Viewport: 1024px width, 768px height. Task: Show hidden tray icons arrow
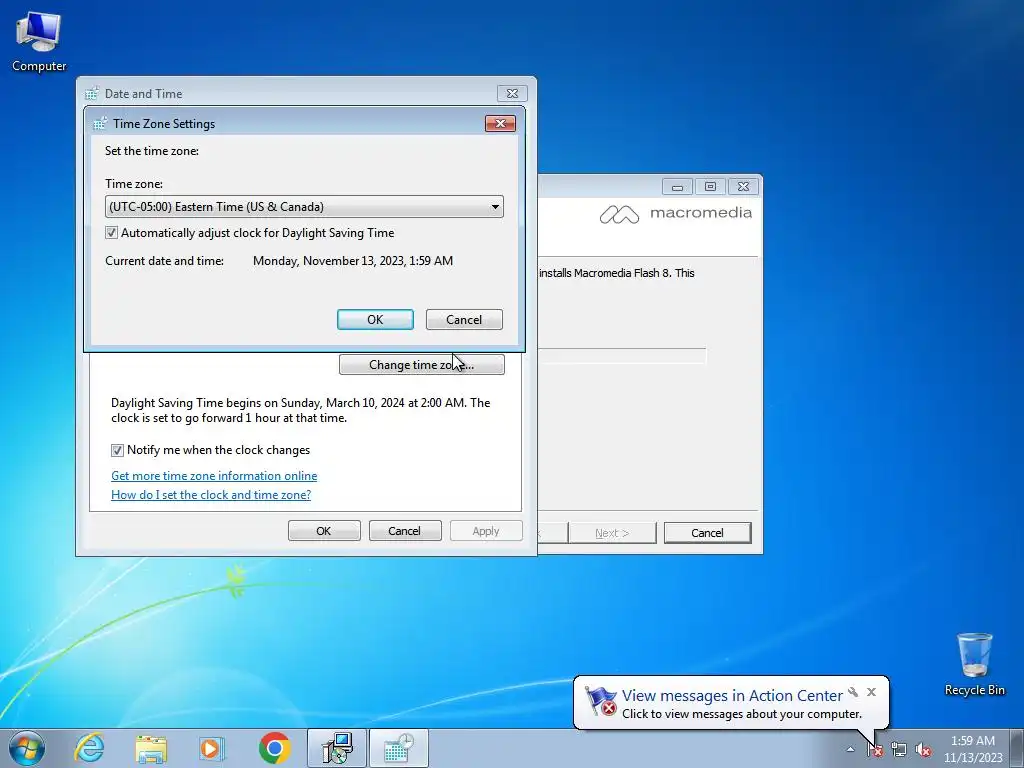[x=850, y=749]
